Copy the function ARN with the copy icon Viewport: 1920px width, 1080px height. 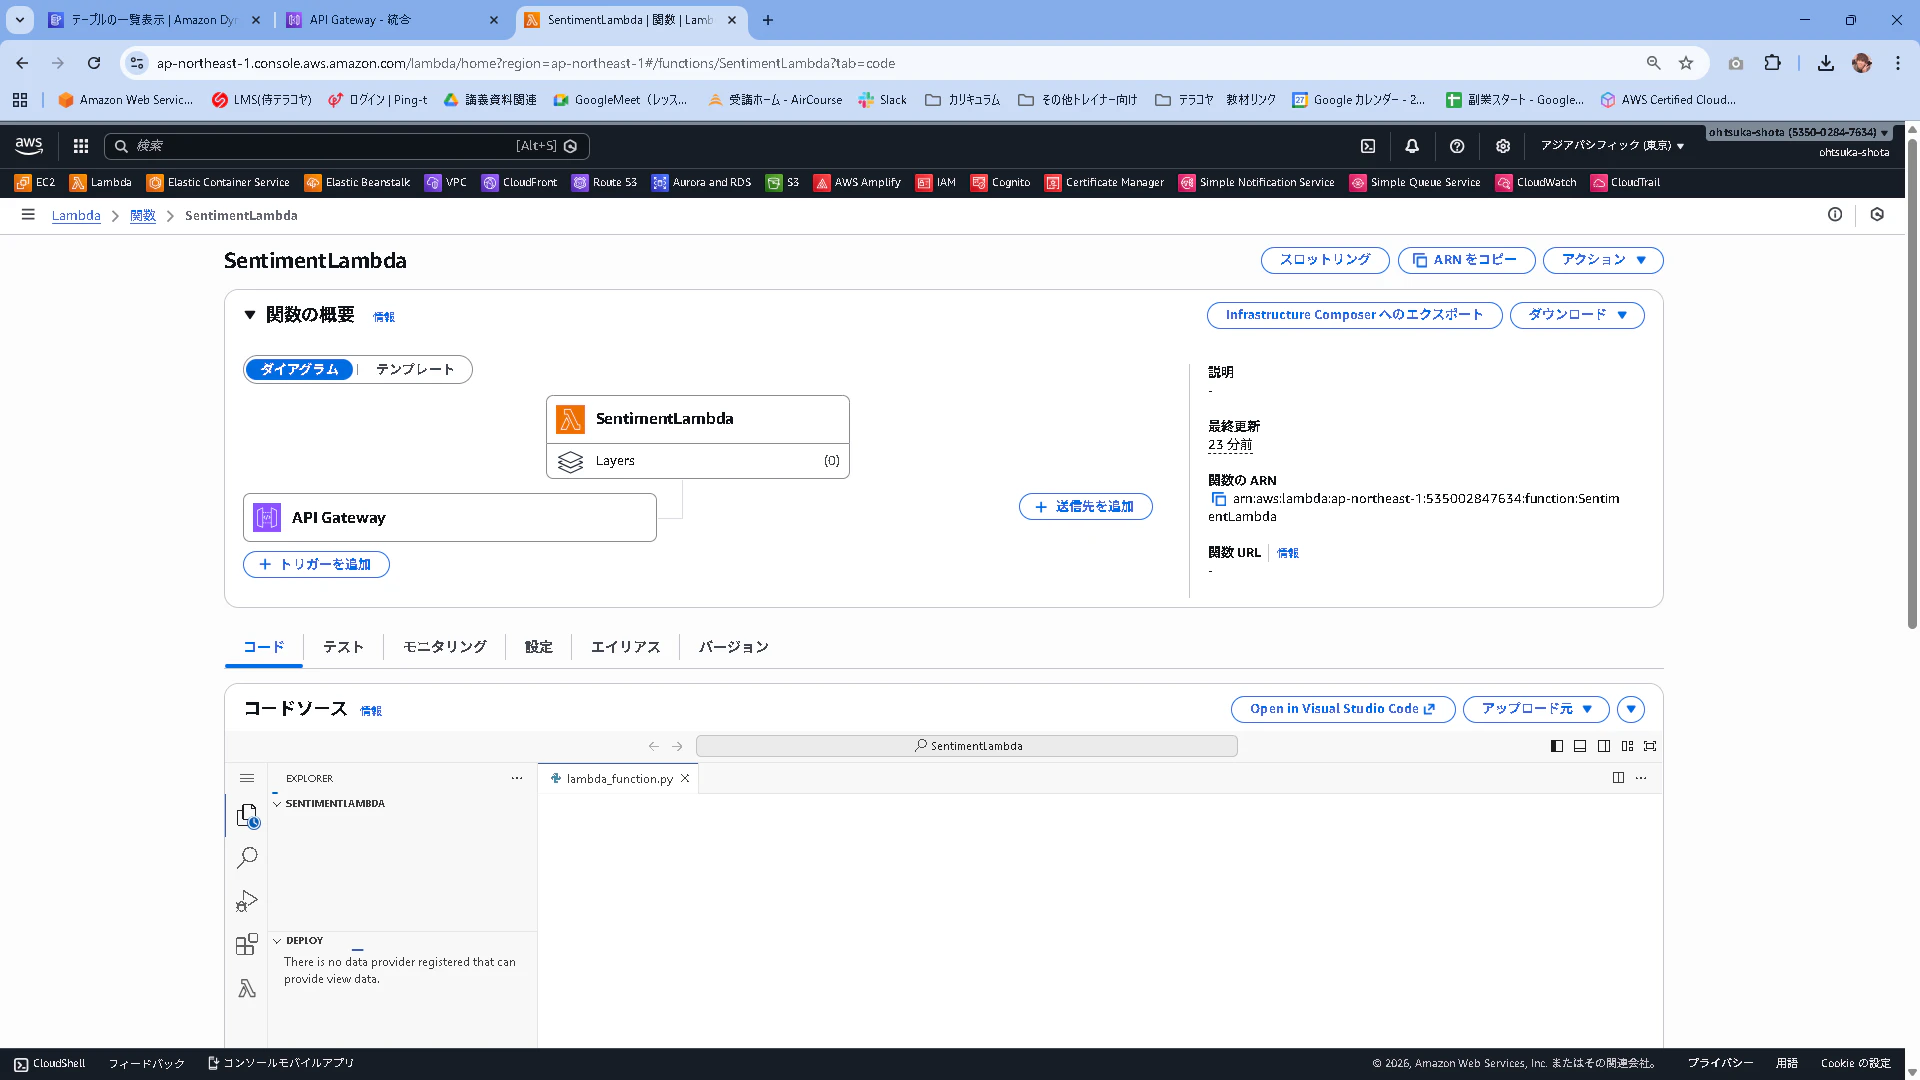[x=1218, y=499]
